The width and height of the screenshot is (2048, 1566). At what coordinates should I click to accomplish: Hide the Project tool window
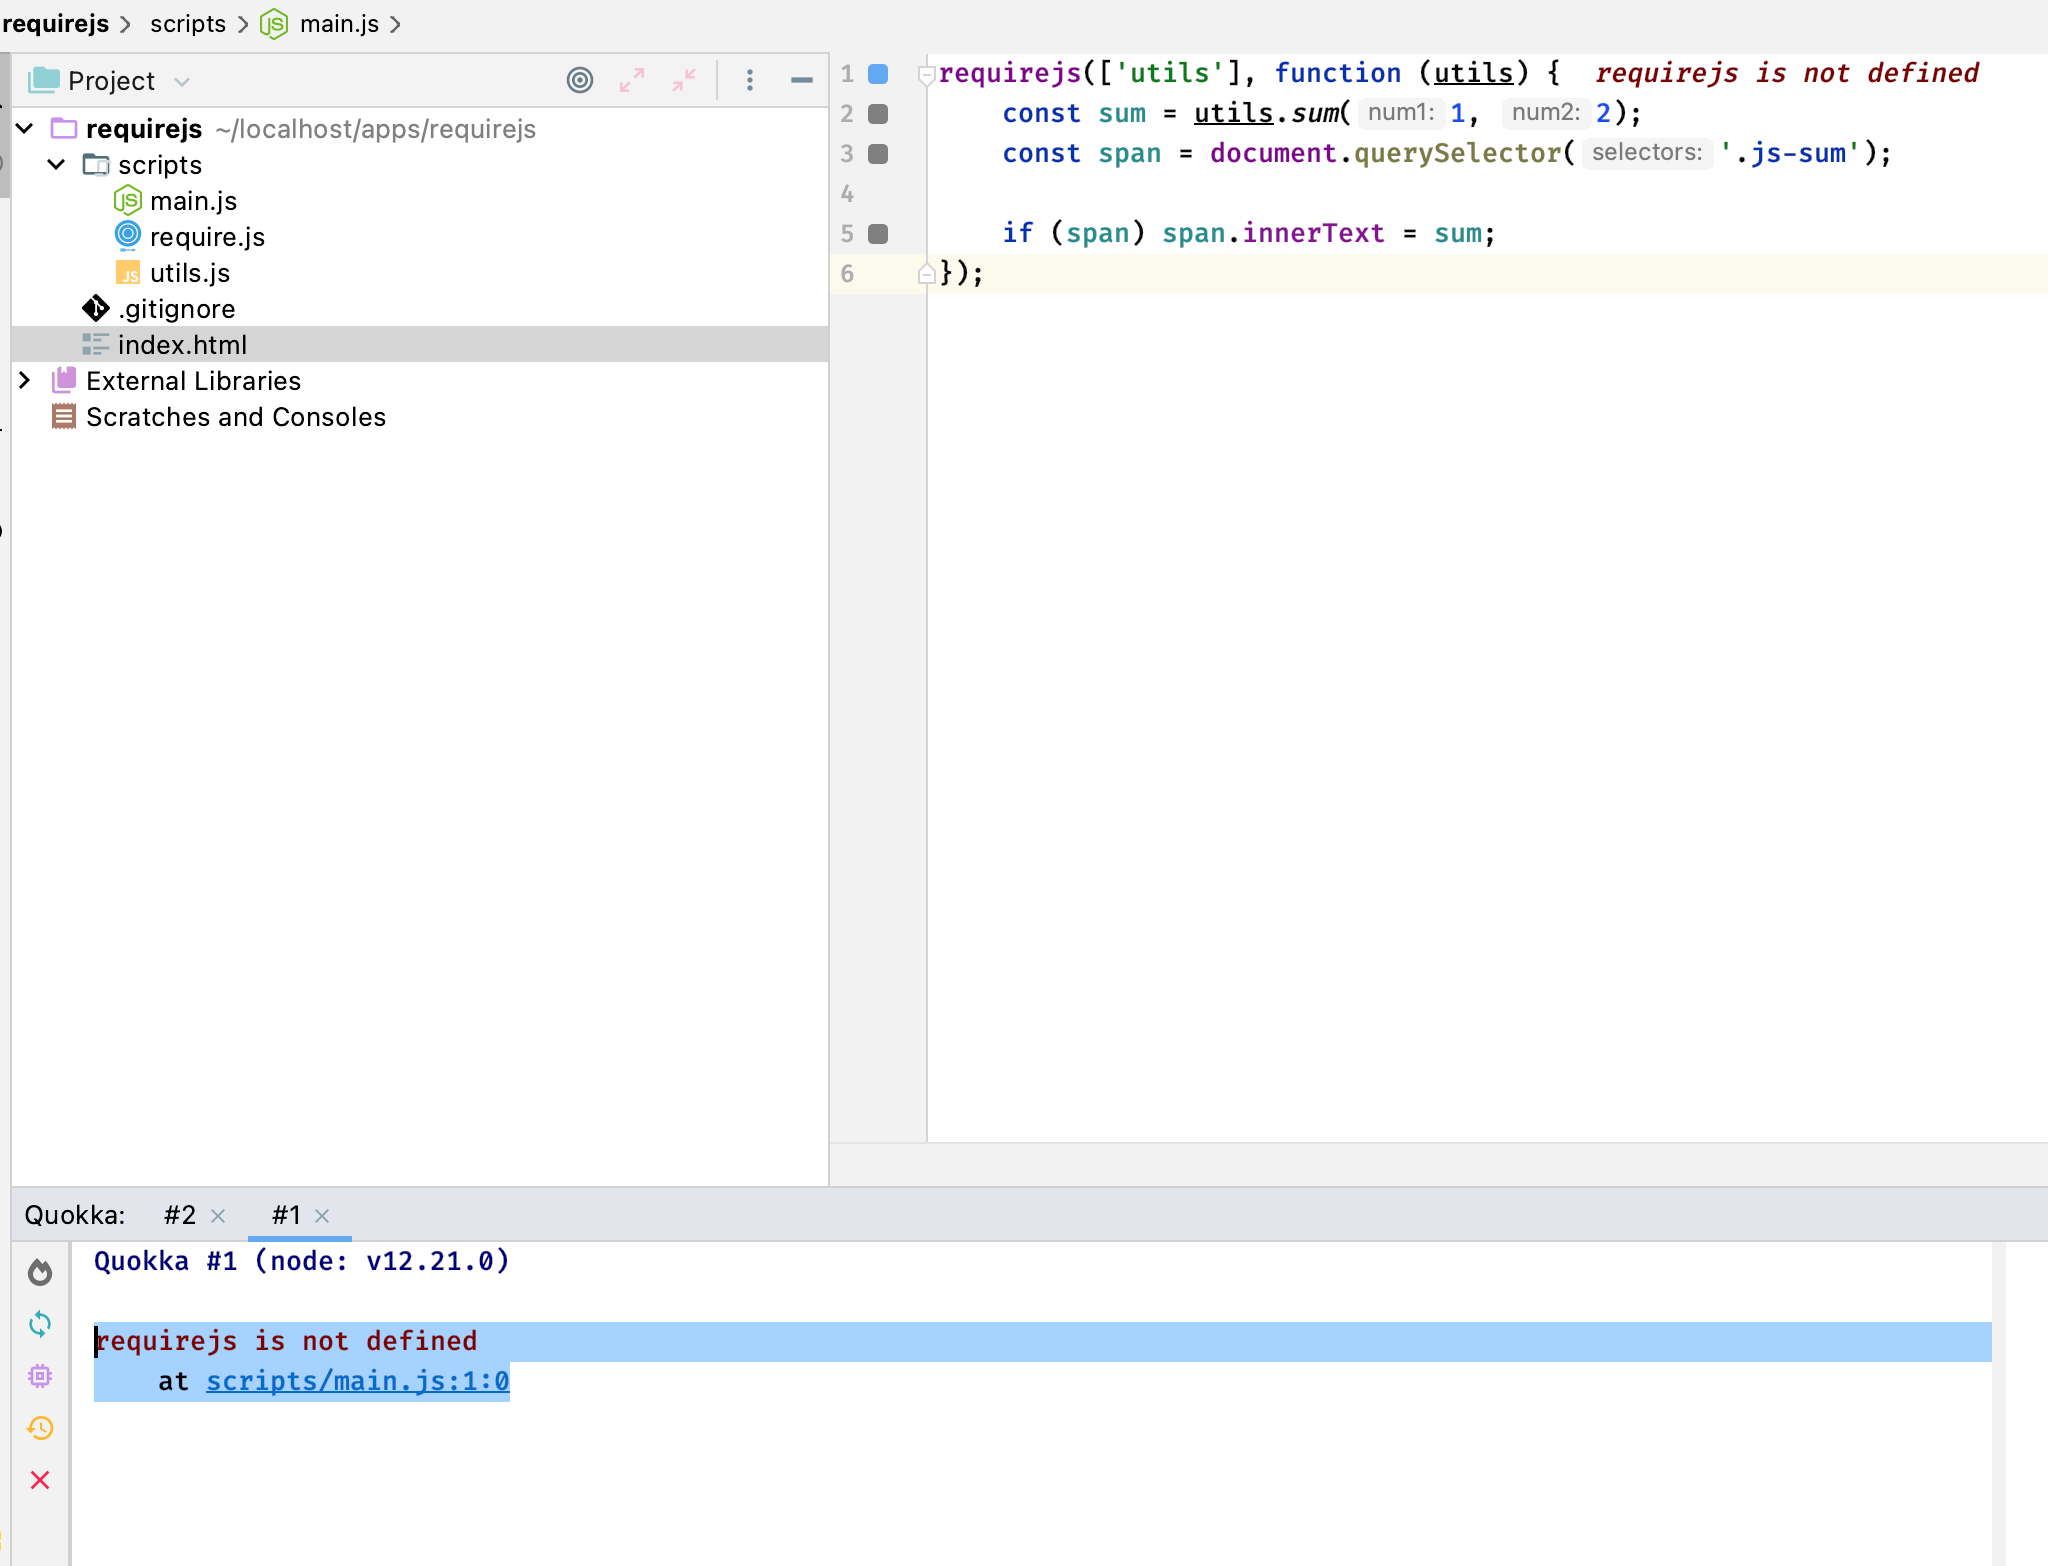click(x=802, y=80)
